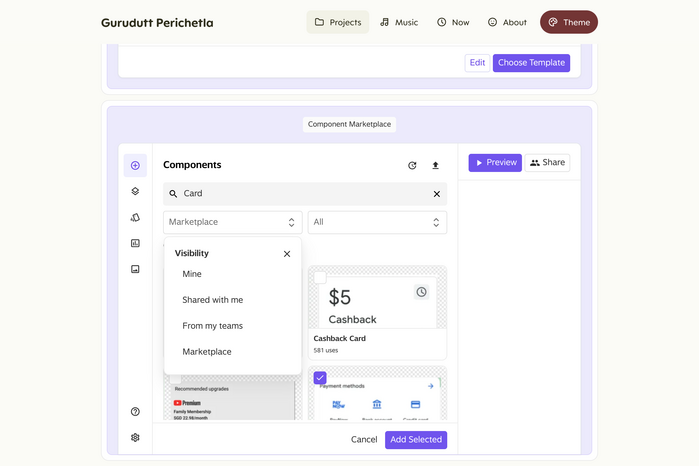
Task: Uncheck the Payment methods card checkbox
Action: 320,378
